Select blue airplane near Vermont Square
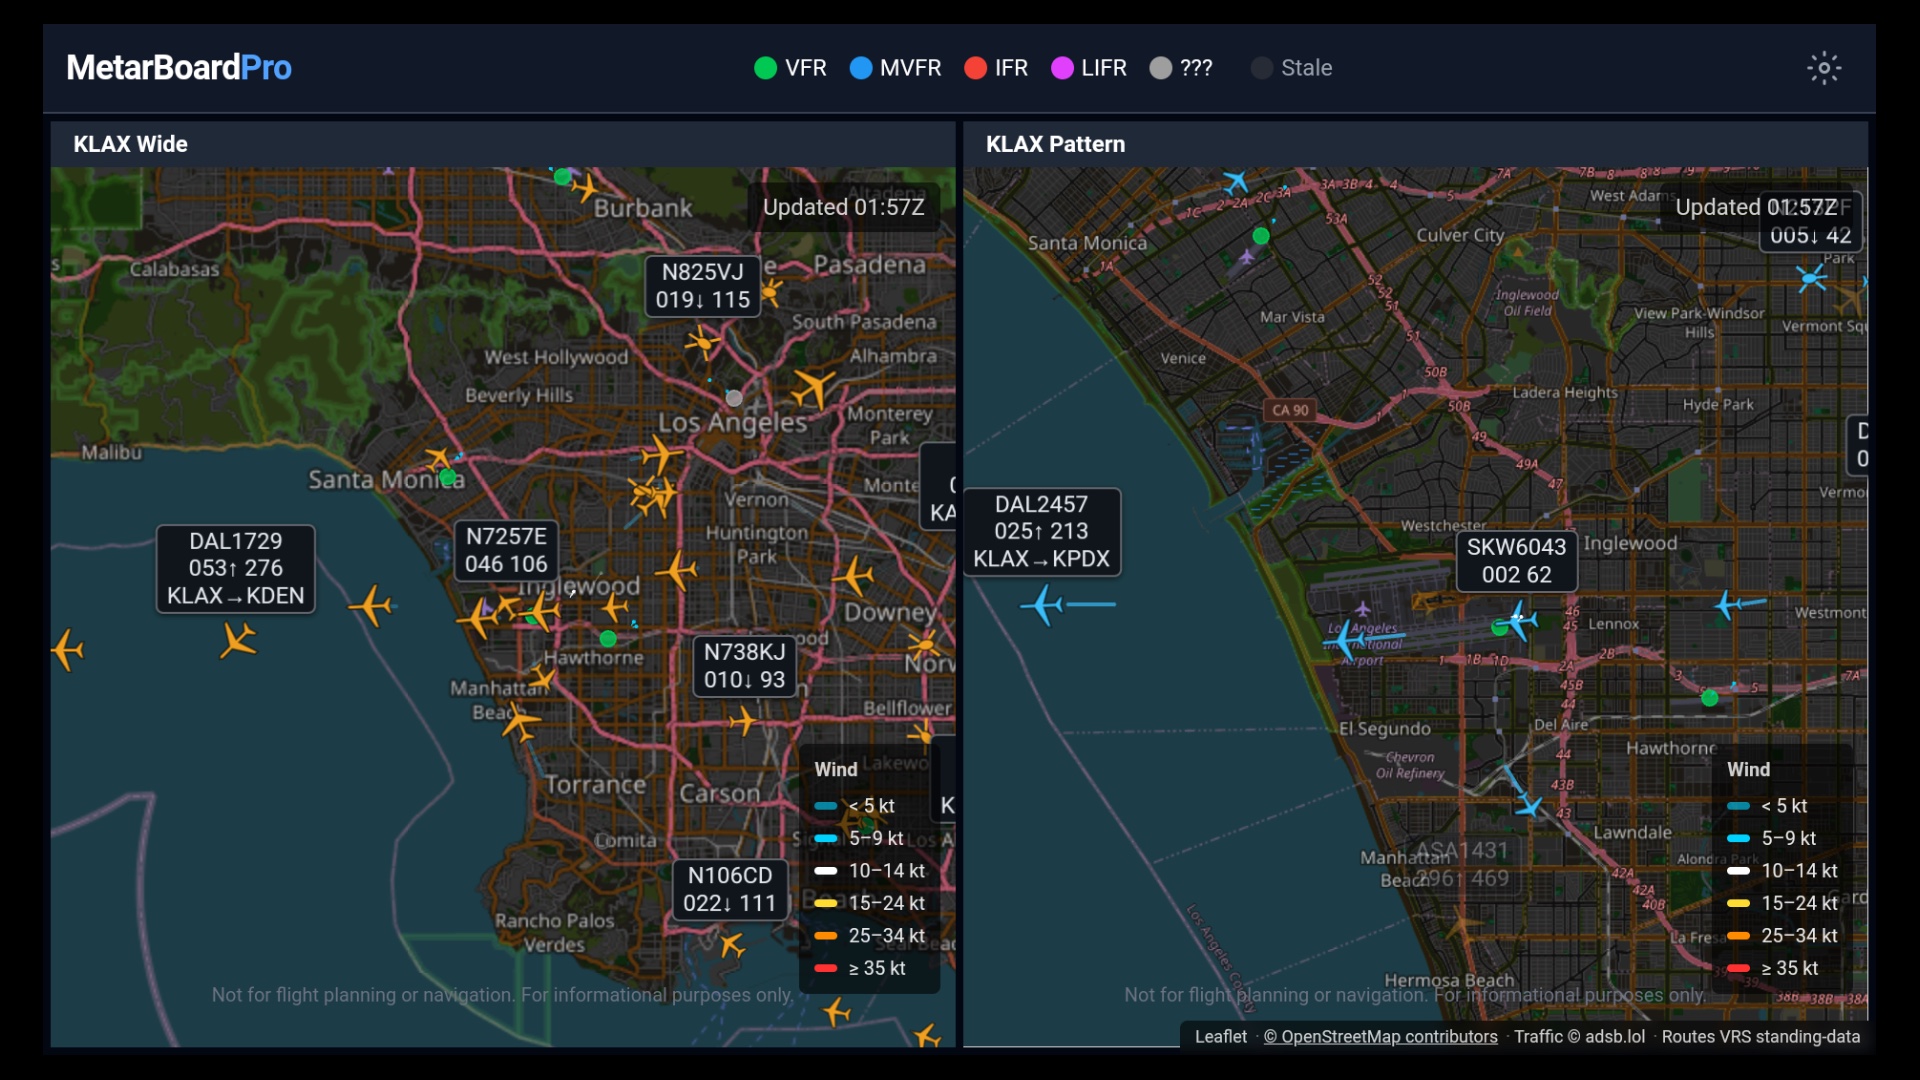Viewport: 1920px width, 1080px height. [1812, 278]
